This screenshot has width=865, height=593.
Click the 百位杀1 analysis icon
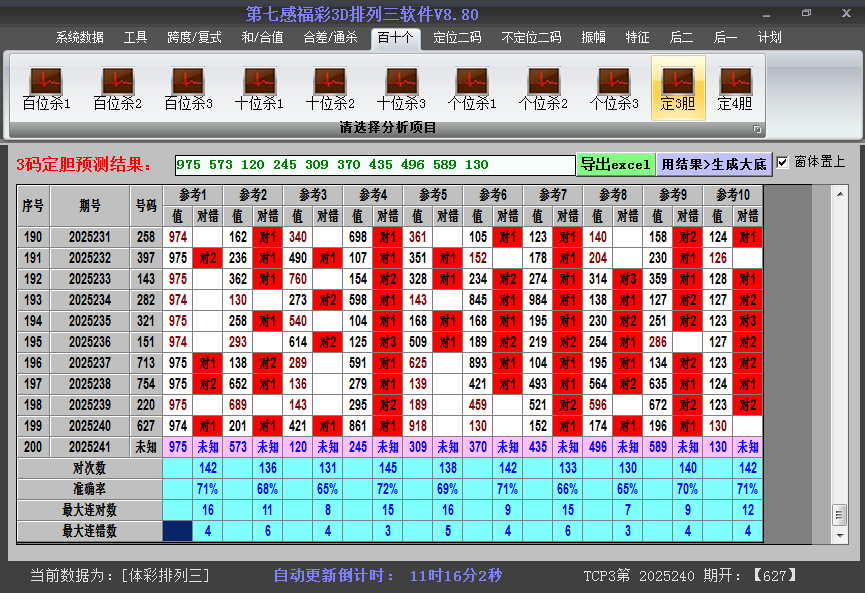46,88
